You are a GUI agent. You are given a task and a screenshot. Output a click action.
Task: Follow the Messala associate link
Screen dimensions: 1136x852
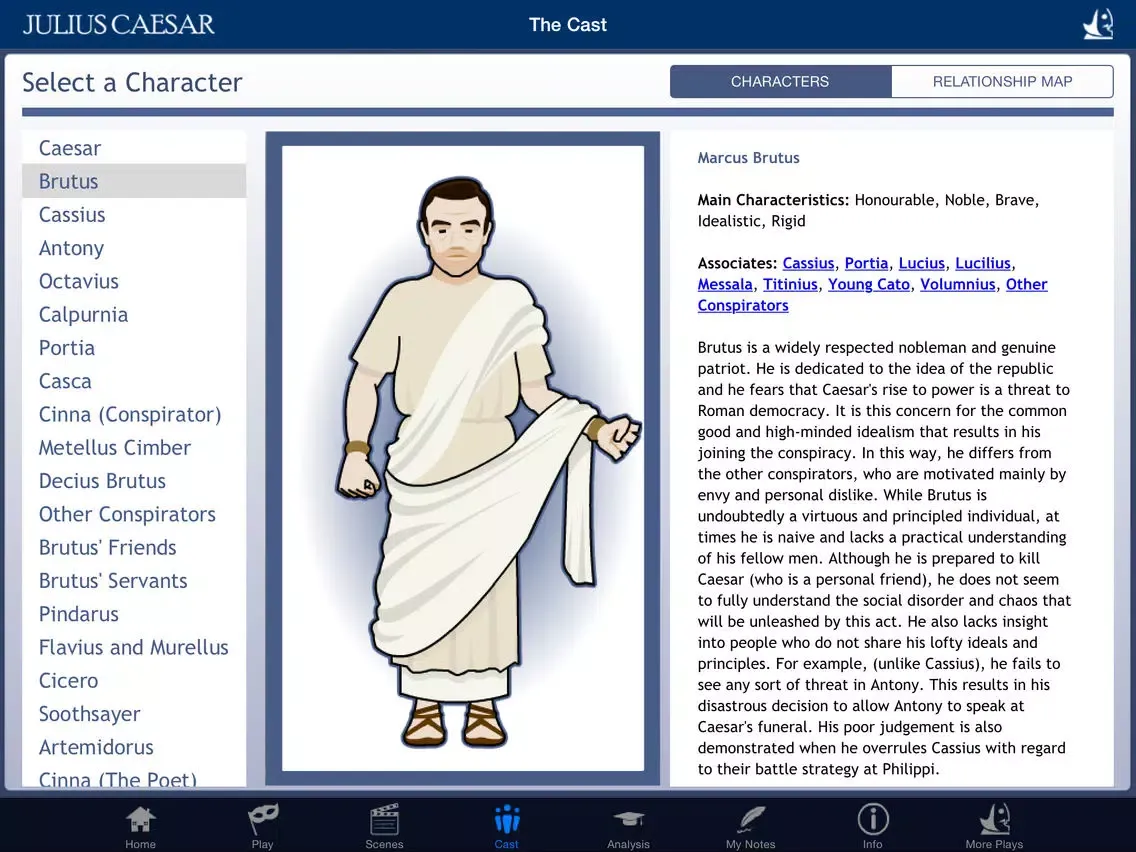[x=724, y=285]
